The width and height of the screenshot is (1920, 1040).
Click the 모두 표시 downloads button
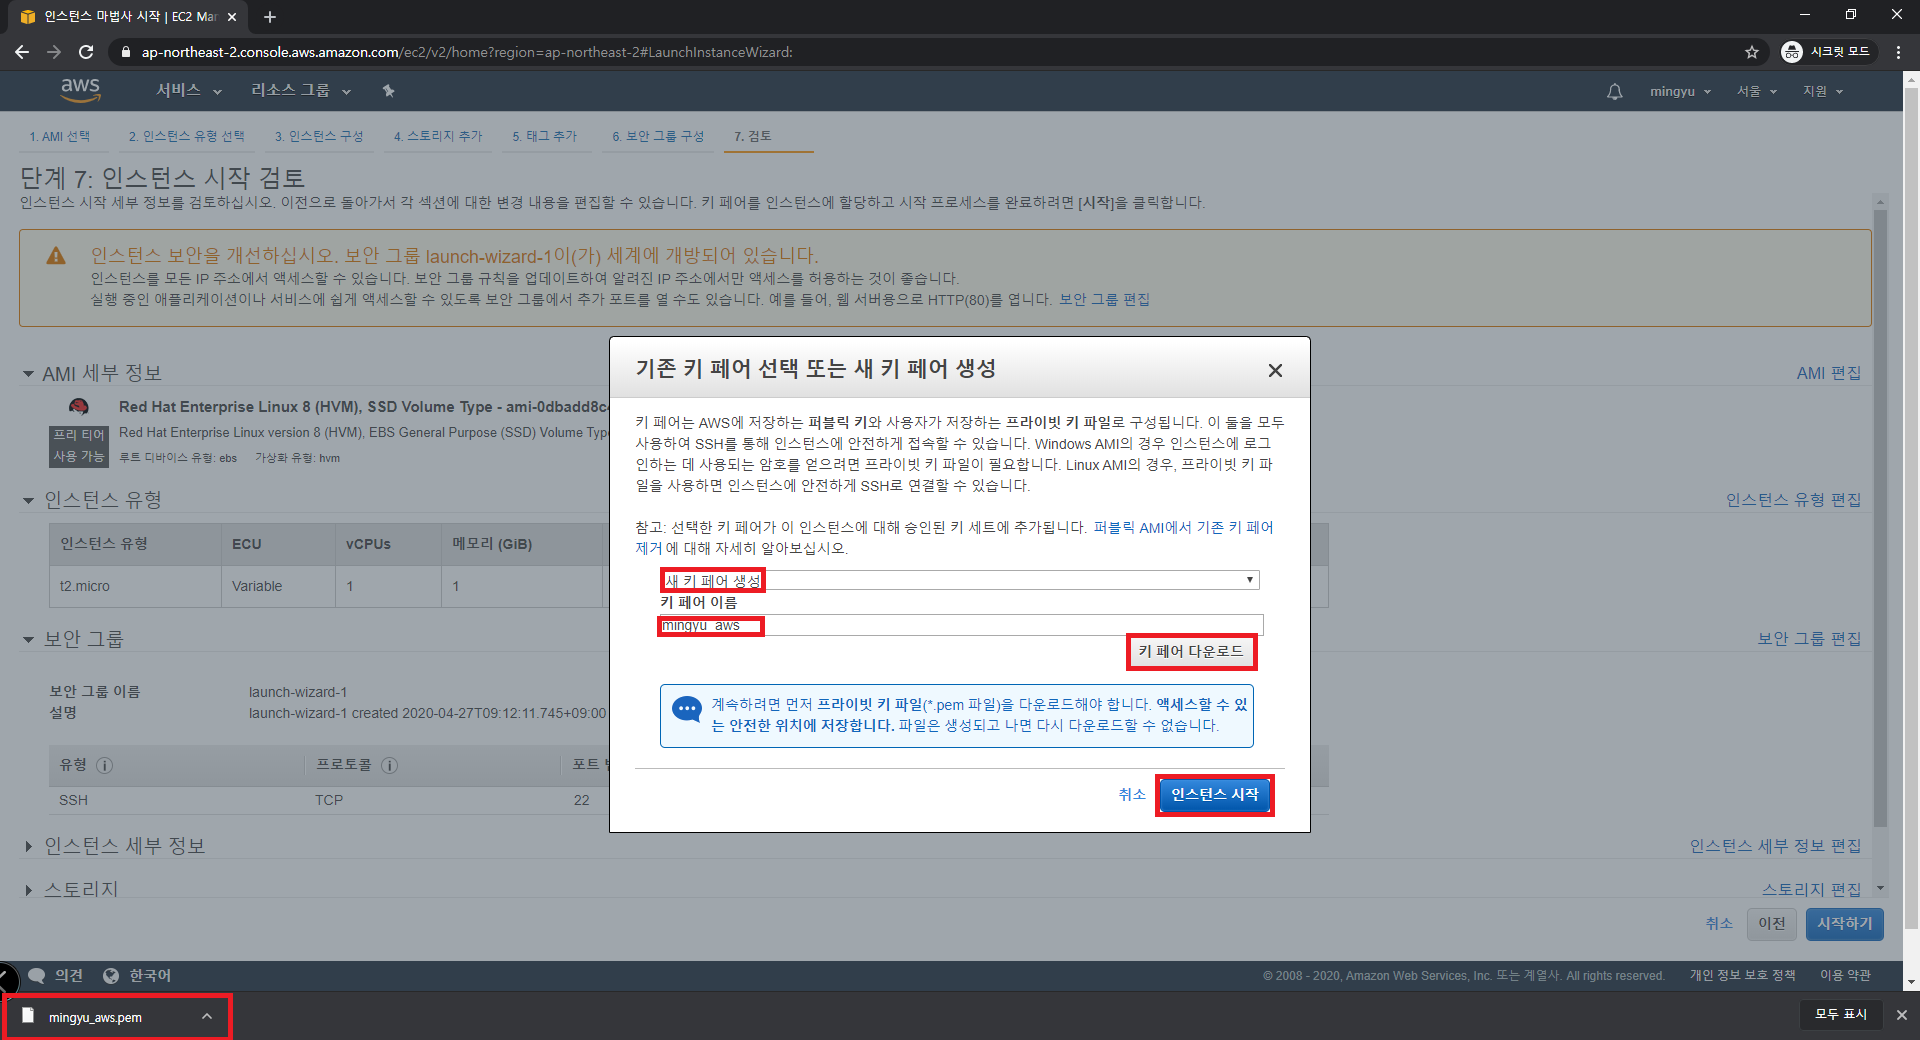coord(1841,1015)
